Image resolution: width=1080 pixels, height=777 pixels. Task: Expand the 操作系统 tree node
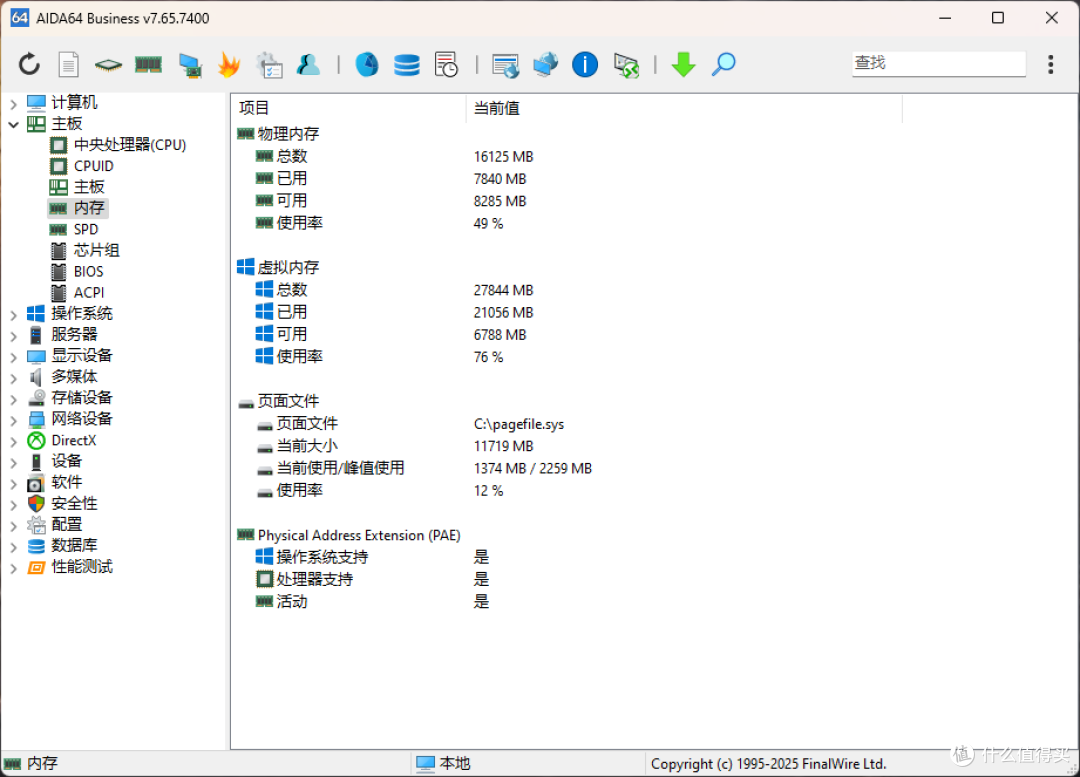[14, 315]
